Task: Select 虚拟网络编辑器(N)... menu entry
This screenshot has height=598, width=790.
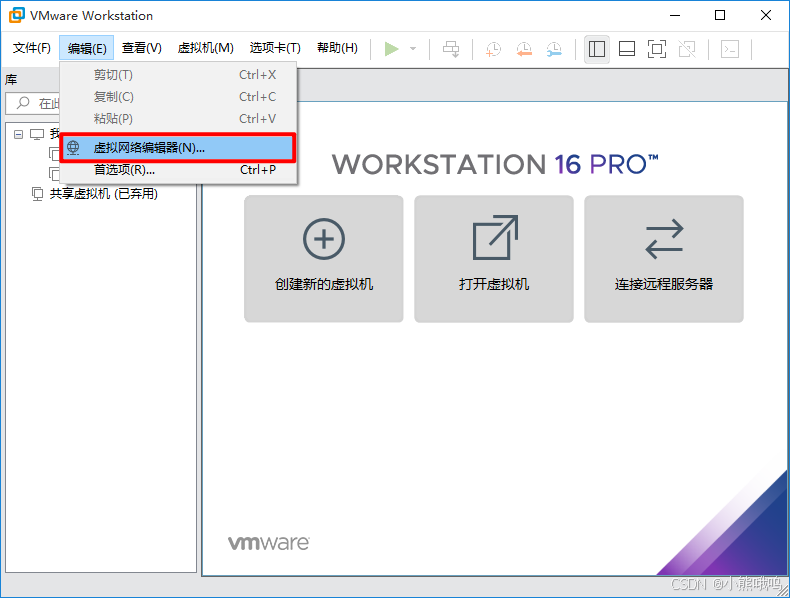Action: 178,148
